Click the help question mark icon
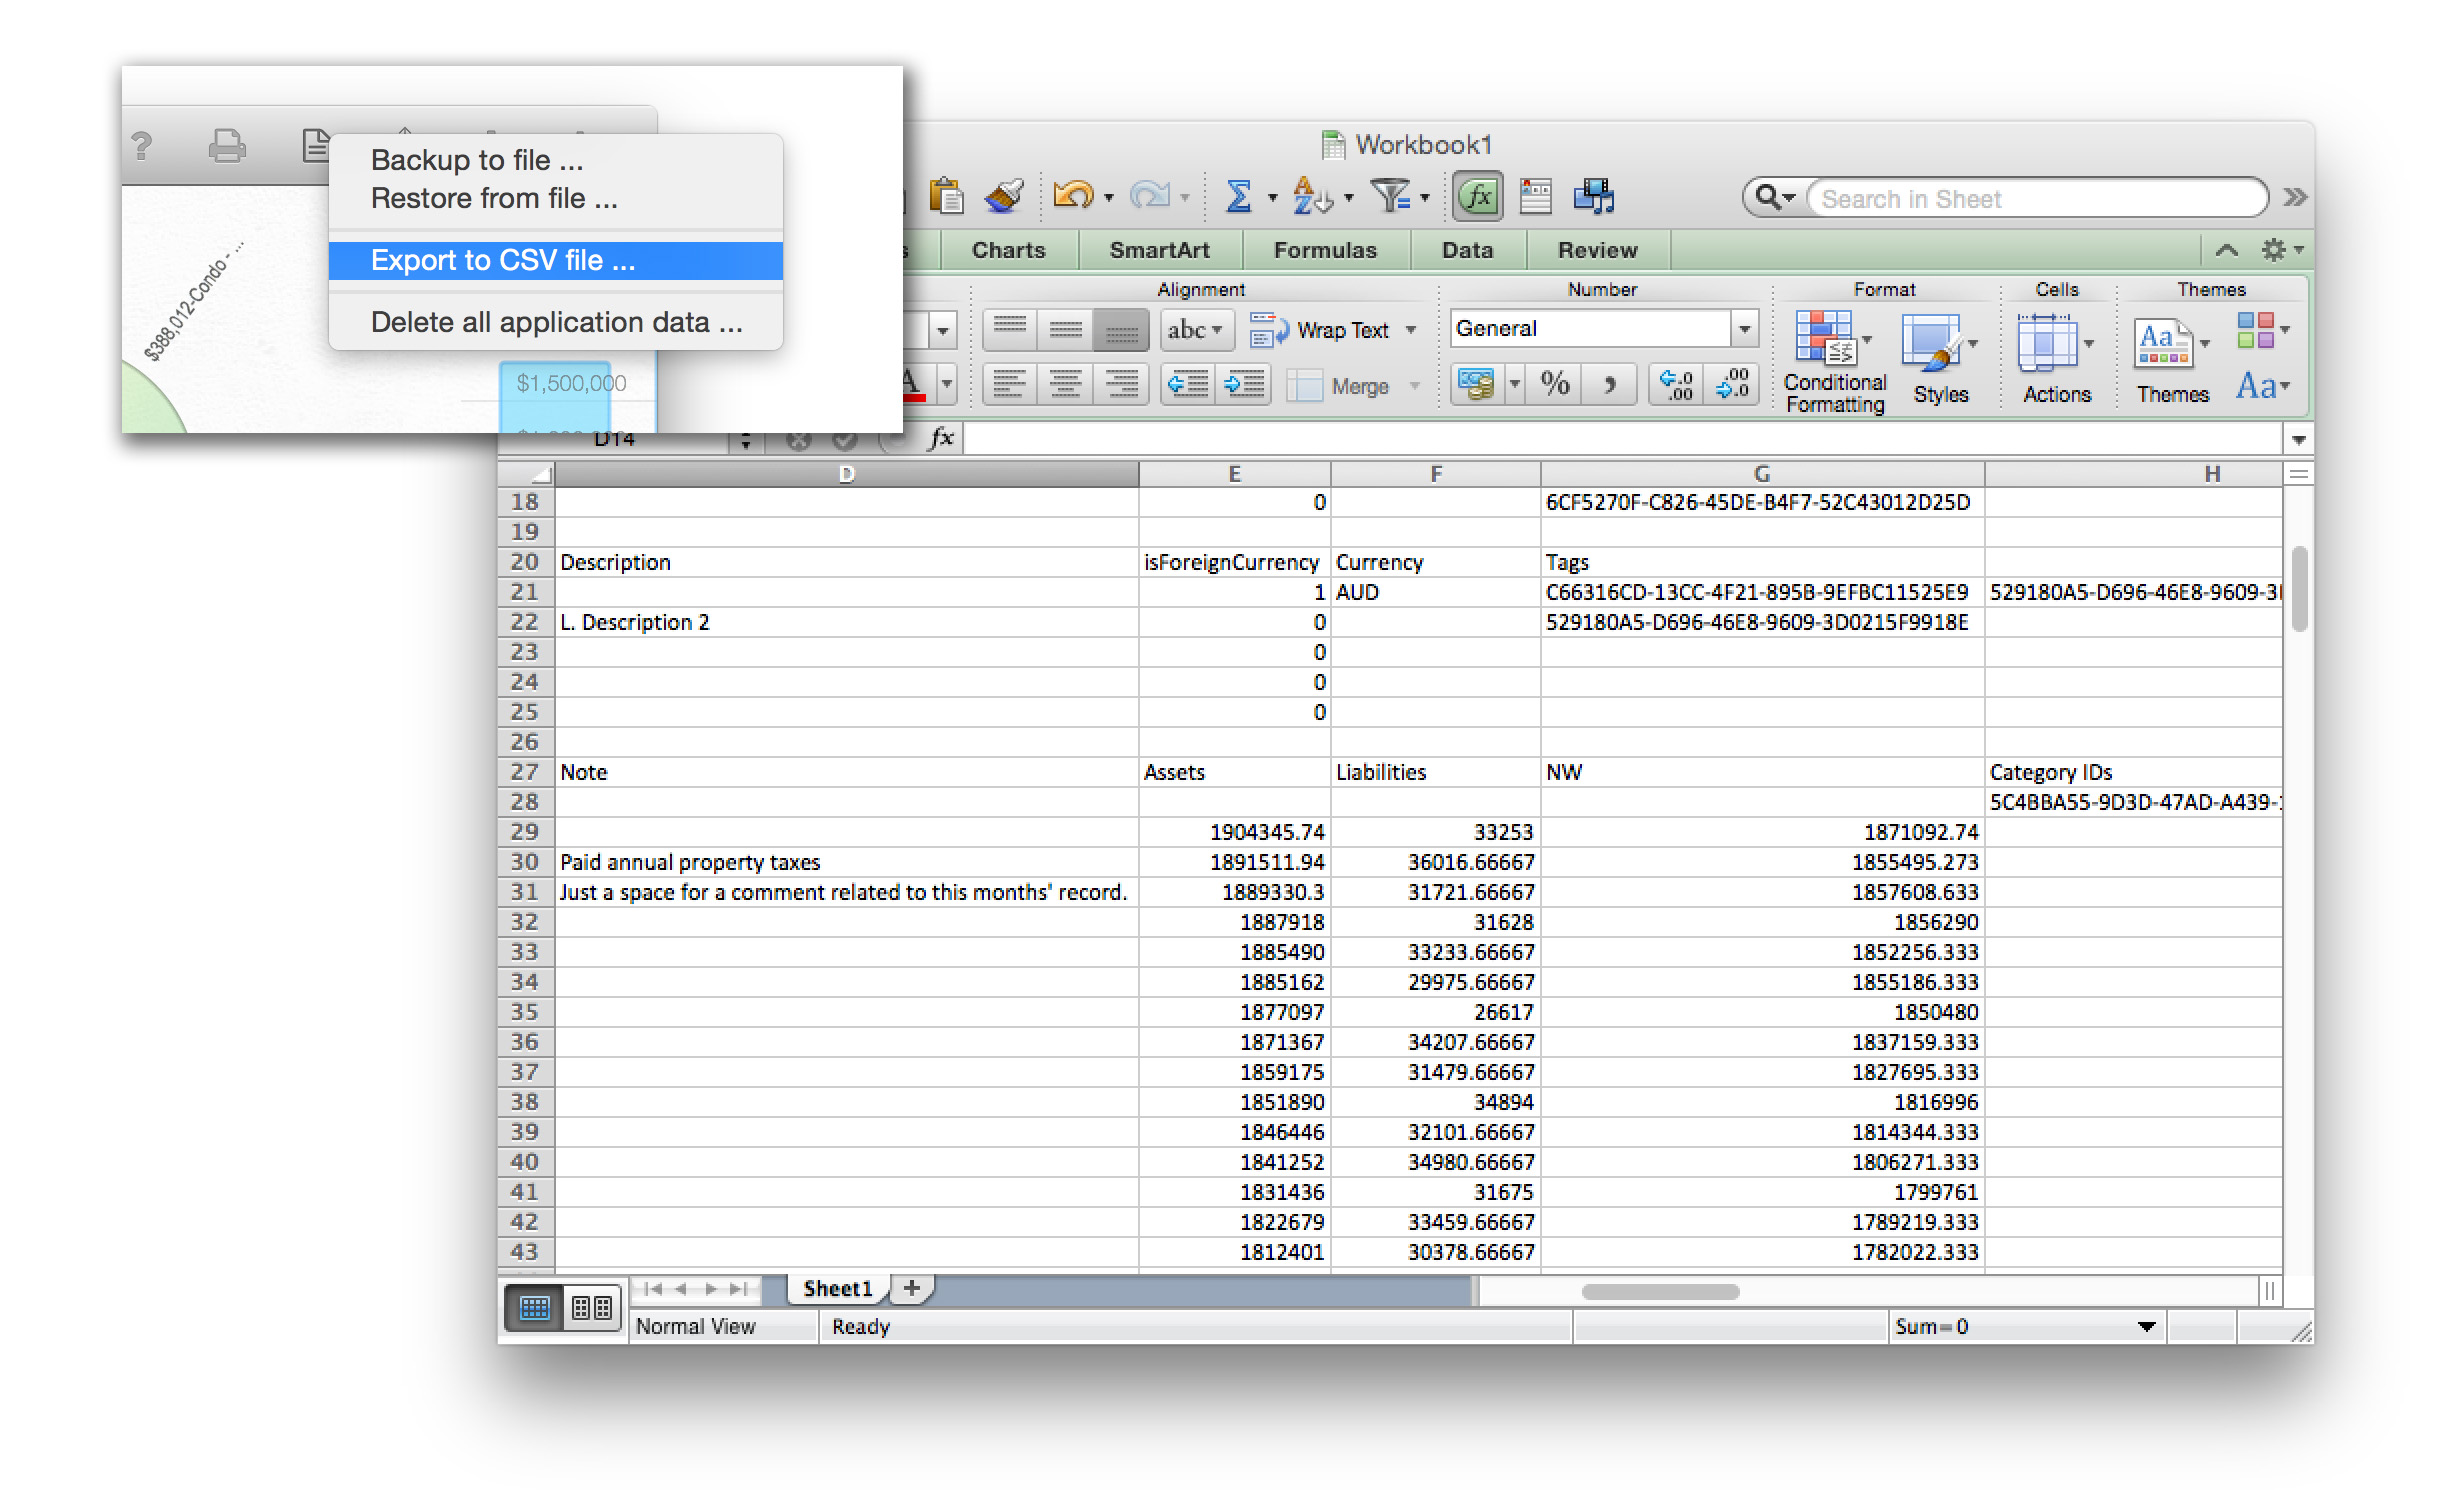 point(142,147)
